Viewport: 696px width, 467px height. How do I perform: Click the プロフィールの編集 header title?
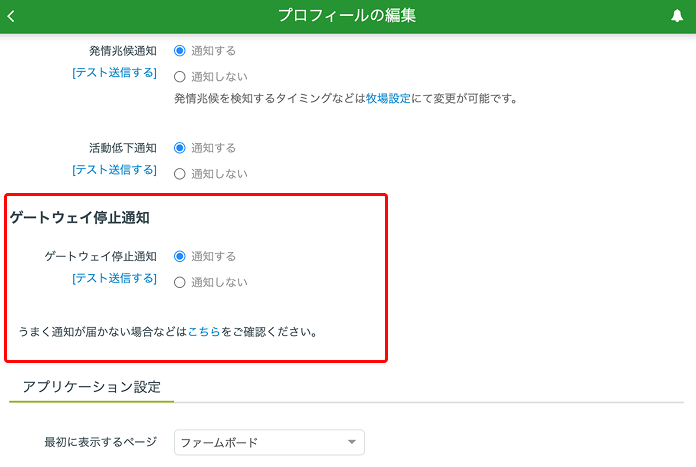[x=347, y=16]
